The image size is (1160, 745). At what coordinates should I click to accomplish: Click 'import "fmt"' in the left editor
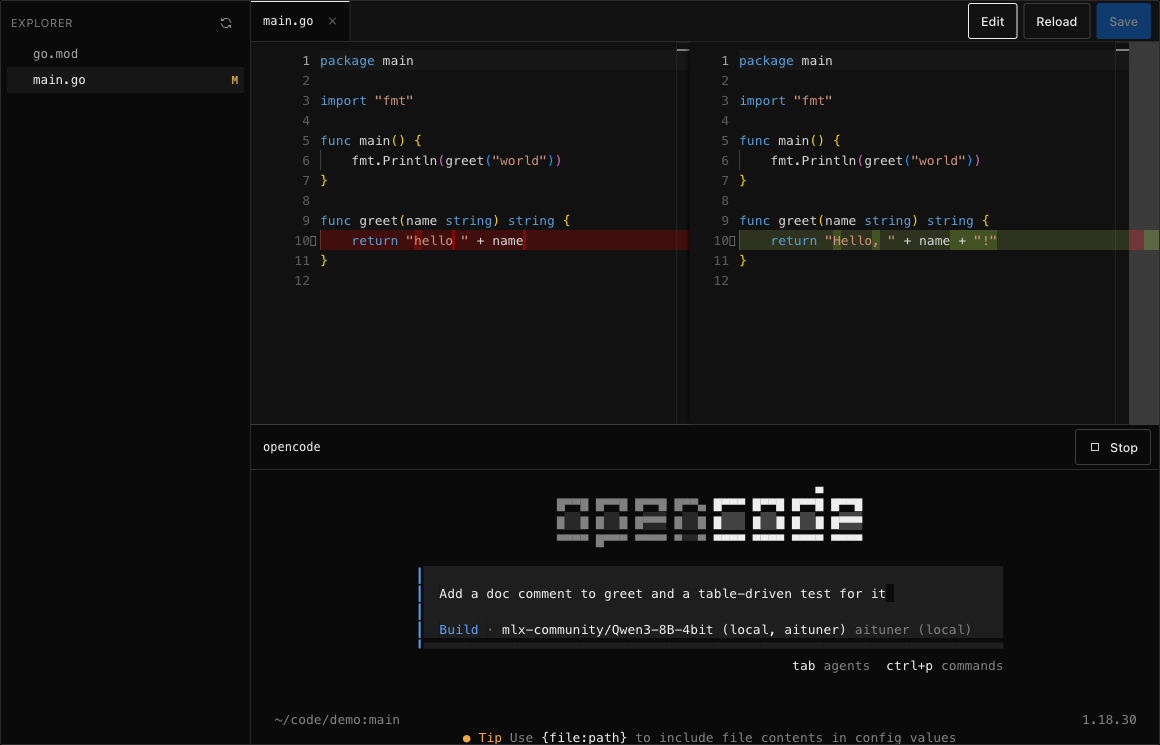pos(366,101)
